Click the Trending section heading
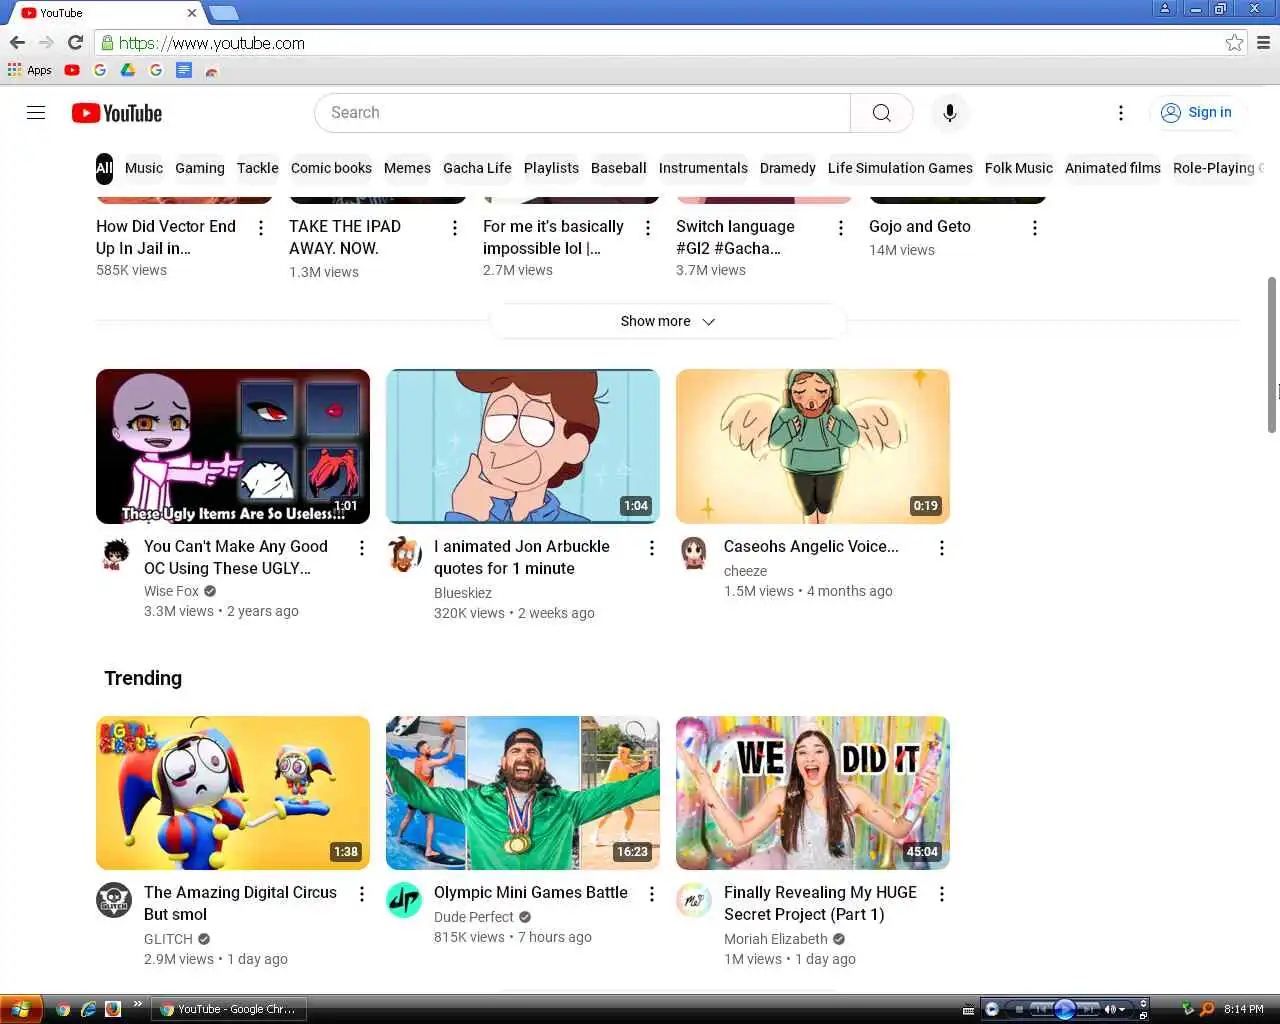 tap(143, 678)
